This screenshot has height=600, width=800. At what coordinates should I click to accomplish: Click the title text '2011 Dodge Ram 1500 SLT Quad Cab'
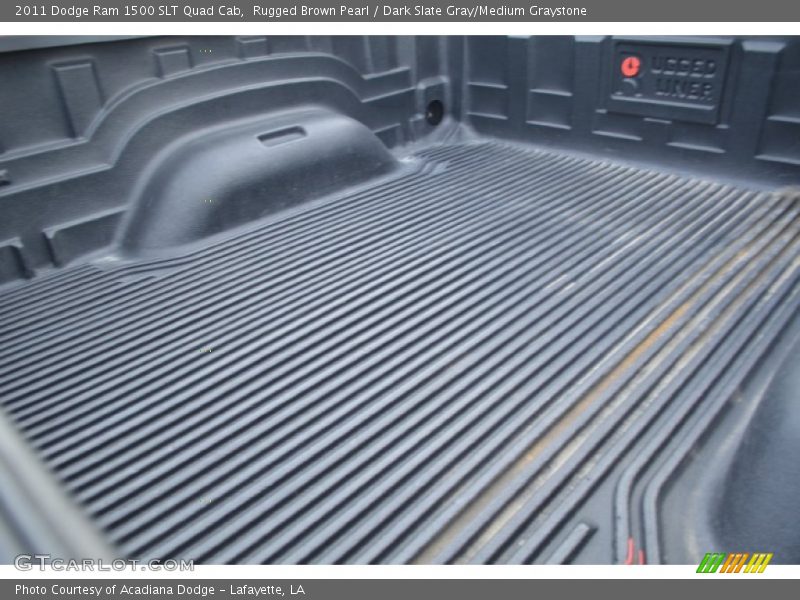(x=129, y=11)
